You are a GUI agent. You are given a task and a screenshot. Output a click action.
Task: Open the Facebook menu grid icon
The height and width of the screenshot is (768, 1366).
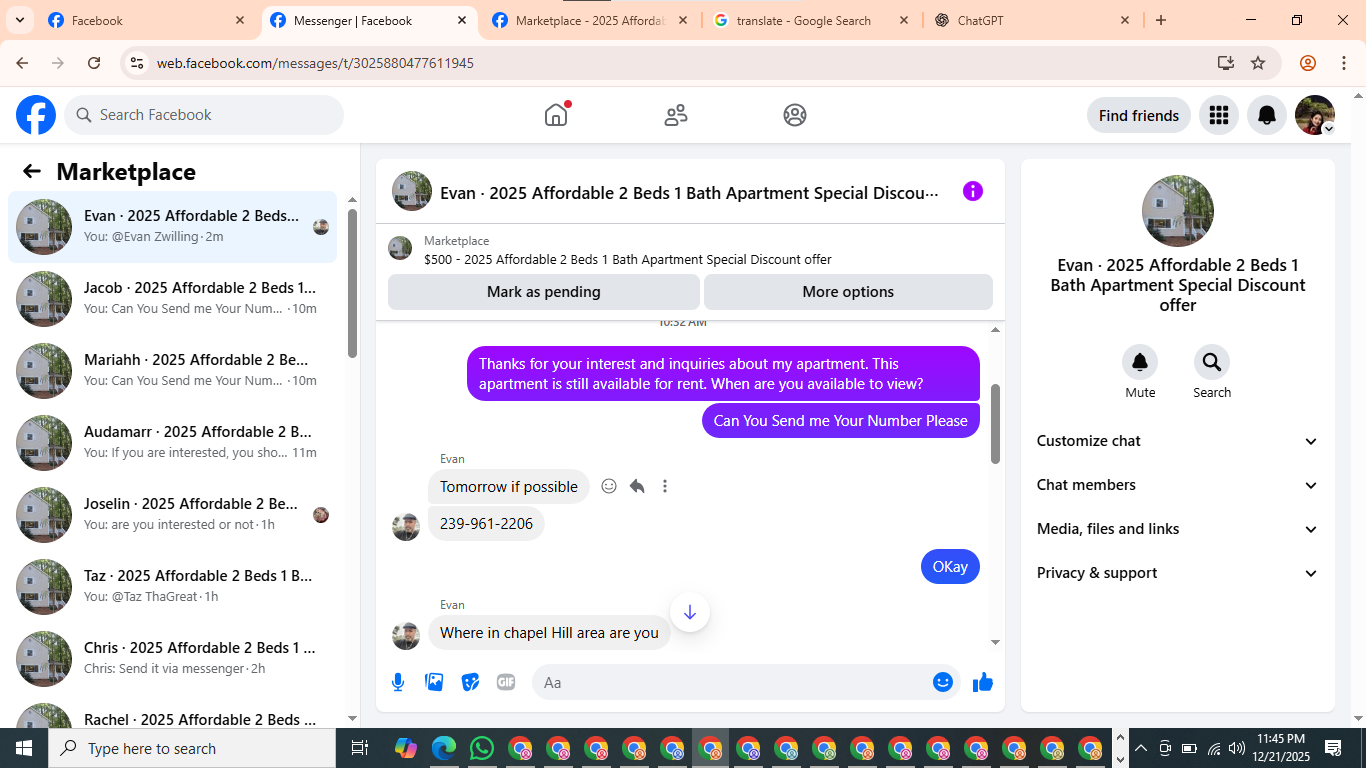[1218, 115]
